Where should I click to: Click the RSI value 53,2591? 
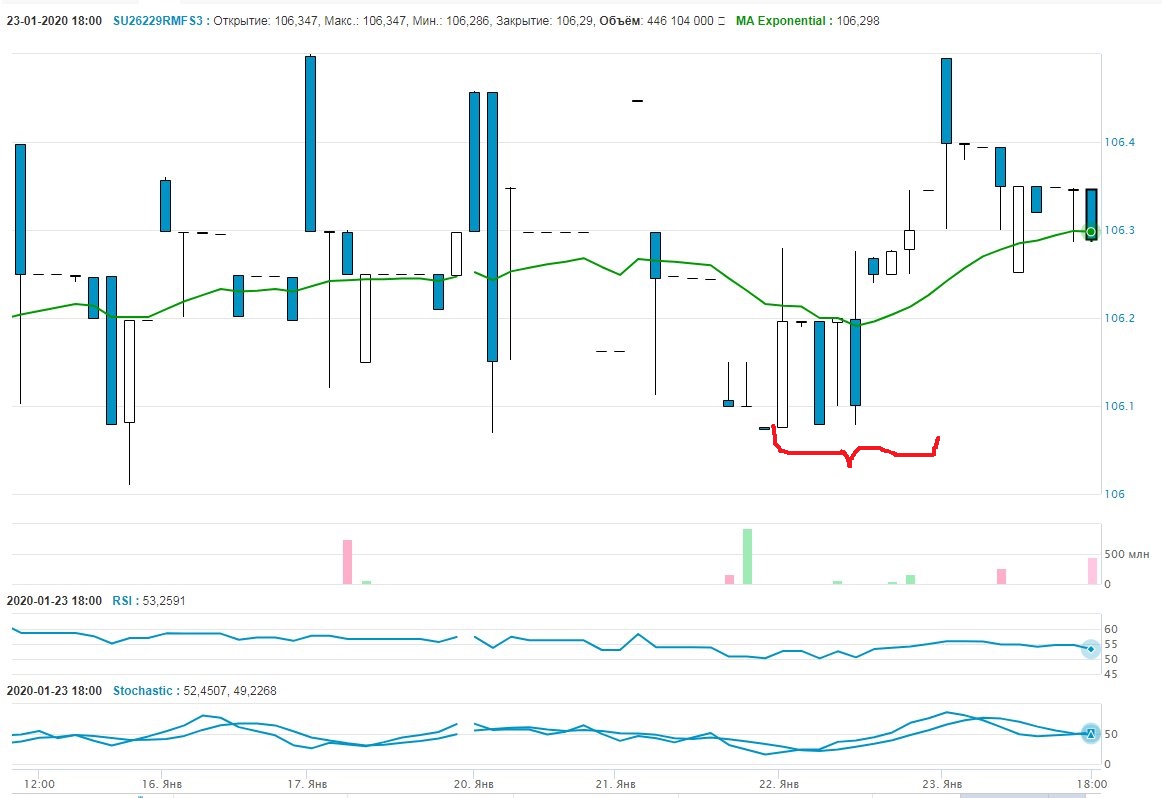point(164,601)
